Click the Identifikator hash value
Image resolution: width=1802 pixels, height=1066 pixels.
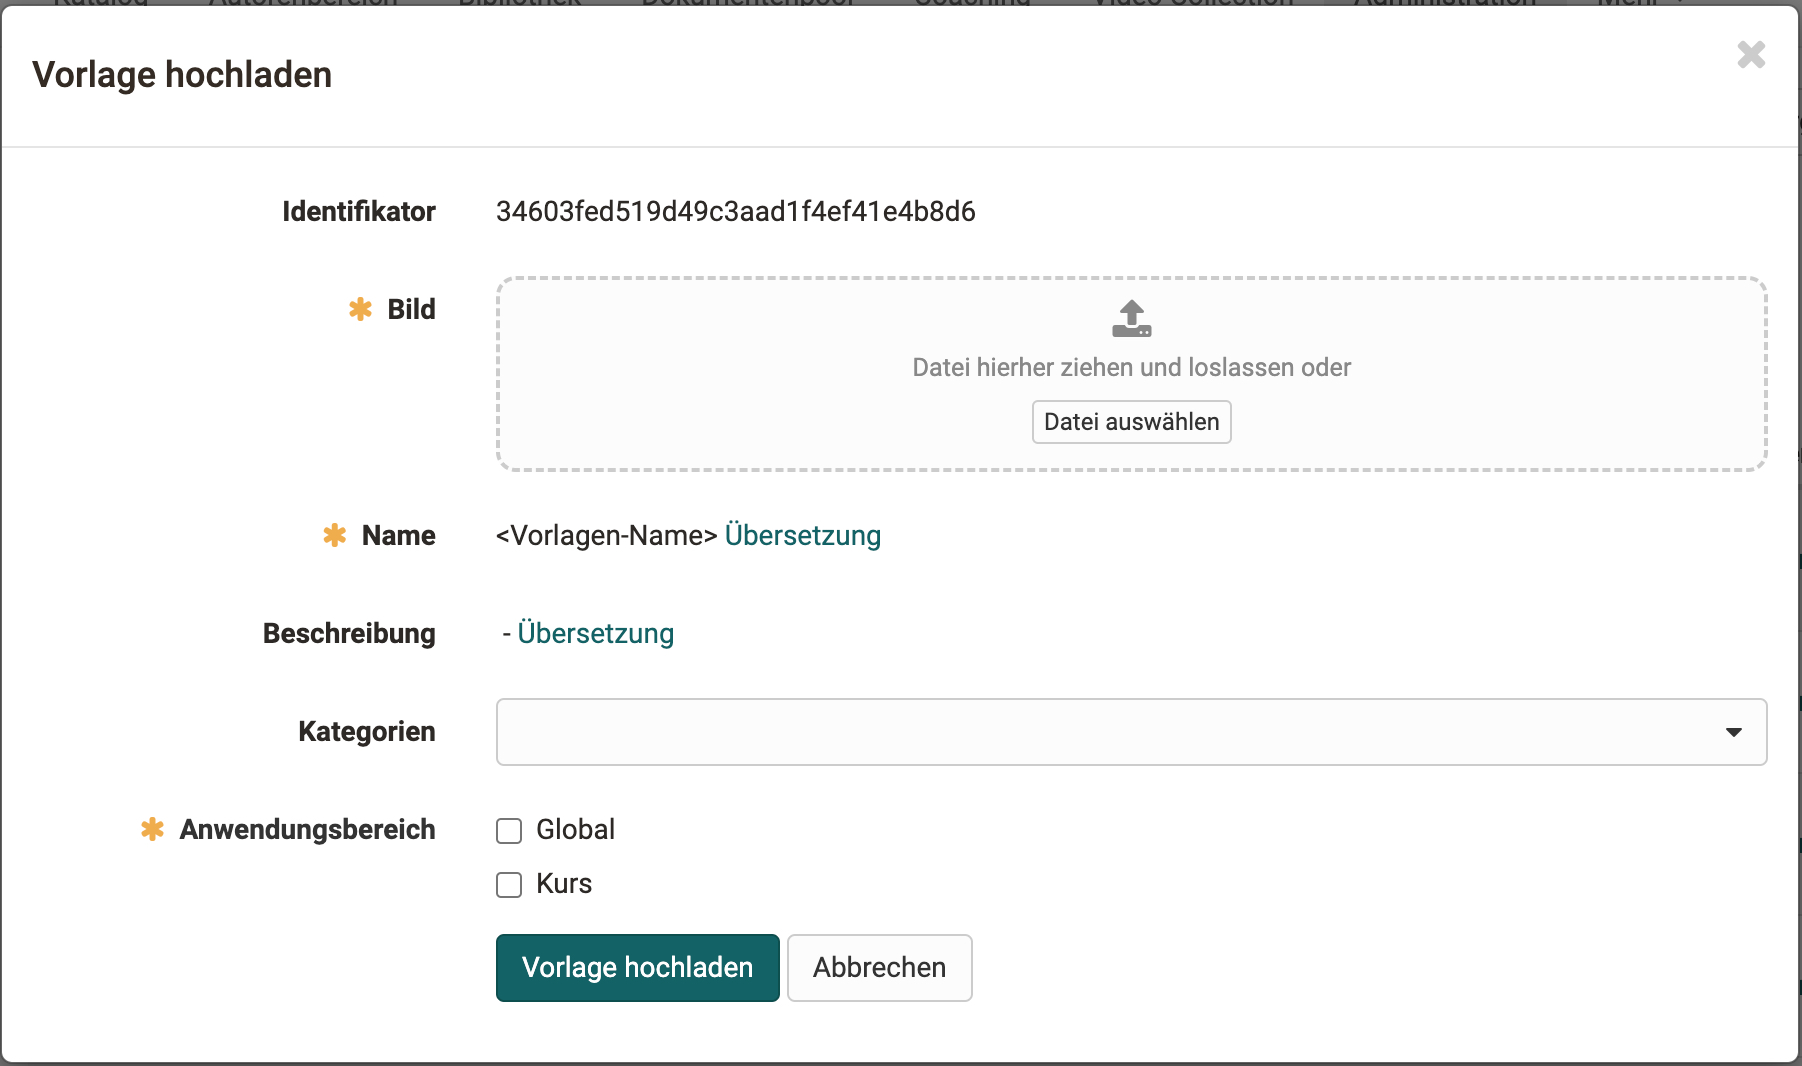pos(735,212)
